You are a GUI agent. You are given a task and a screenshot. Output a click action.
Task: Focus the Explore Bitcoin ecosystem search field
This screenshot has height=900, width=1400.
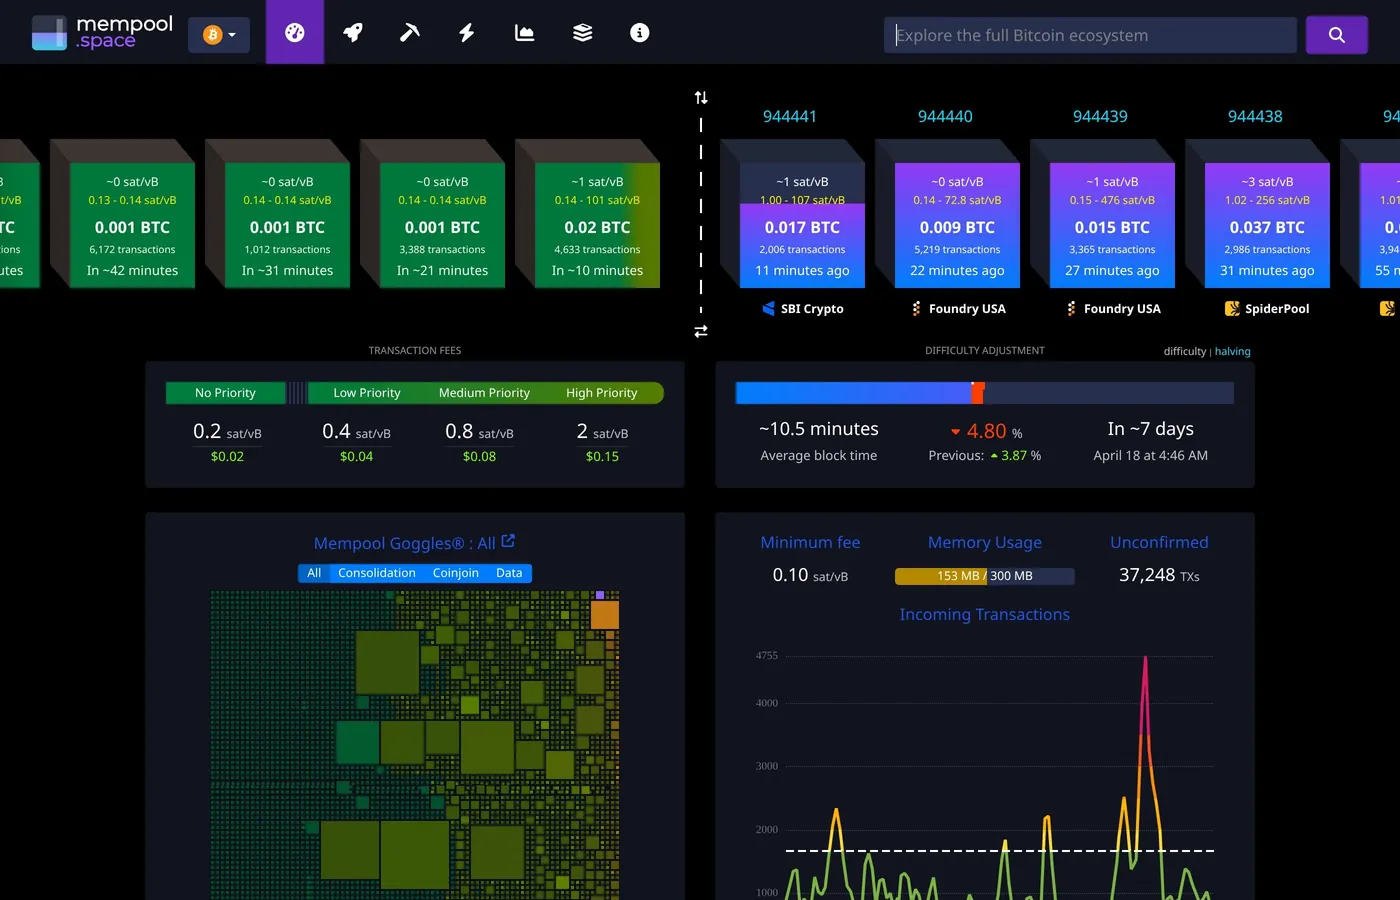pos(1090,35)
